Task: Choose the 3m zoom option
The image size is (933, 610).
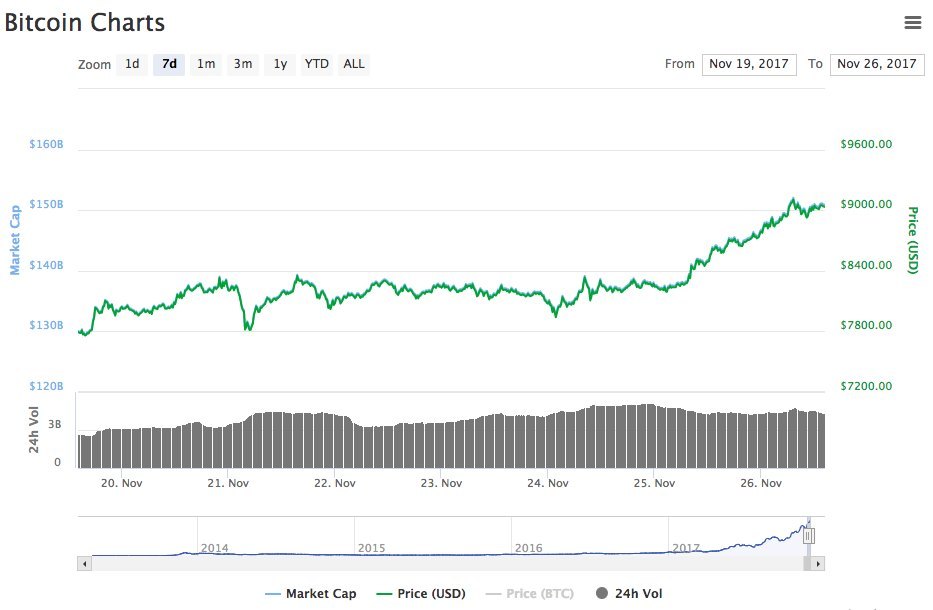Action: [x=243, y=64]
